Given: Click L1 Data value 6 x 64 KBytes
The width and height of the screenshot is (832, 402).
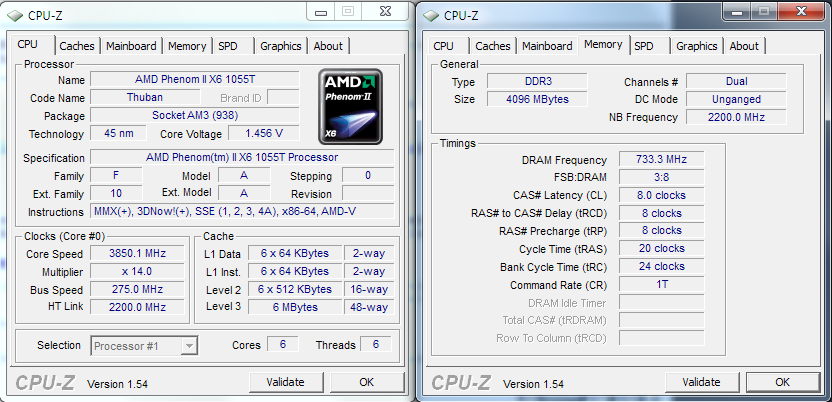Looking at the screenshot, I should click(x=294, y=253).
